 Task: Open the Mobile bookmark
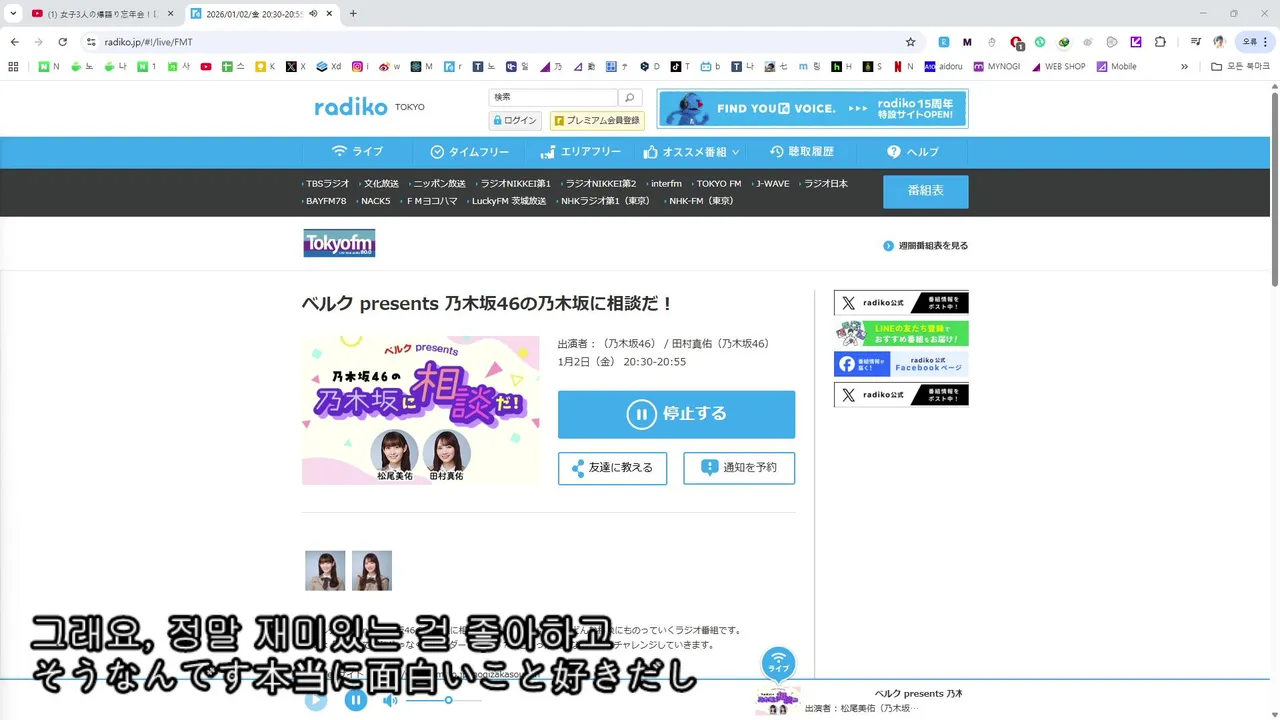point(1117,67)
